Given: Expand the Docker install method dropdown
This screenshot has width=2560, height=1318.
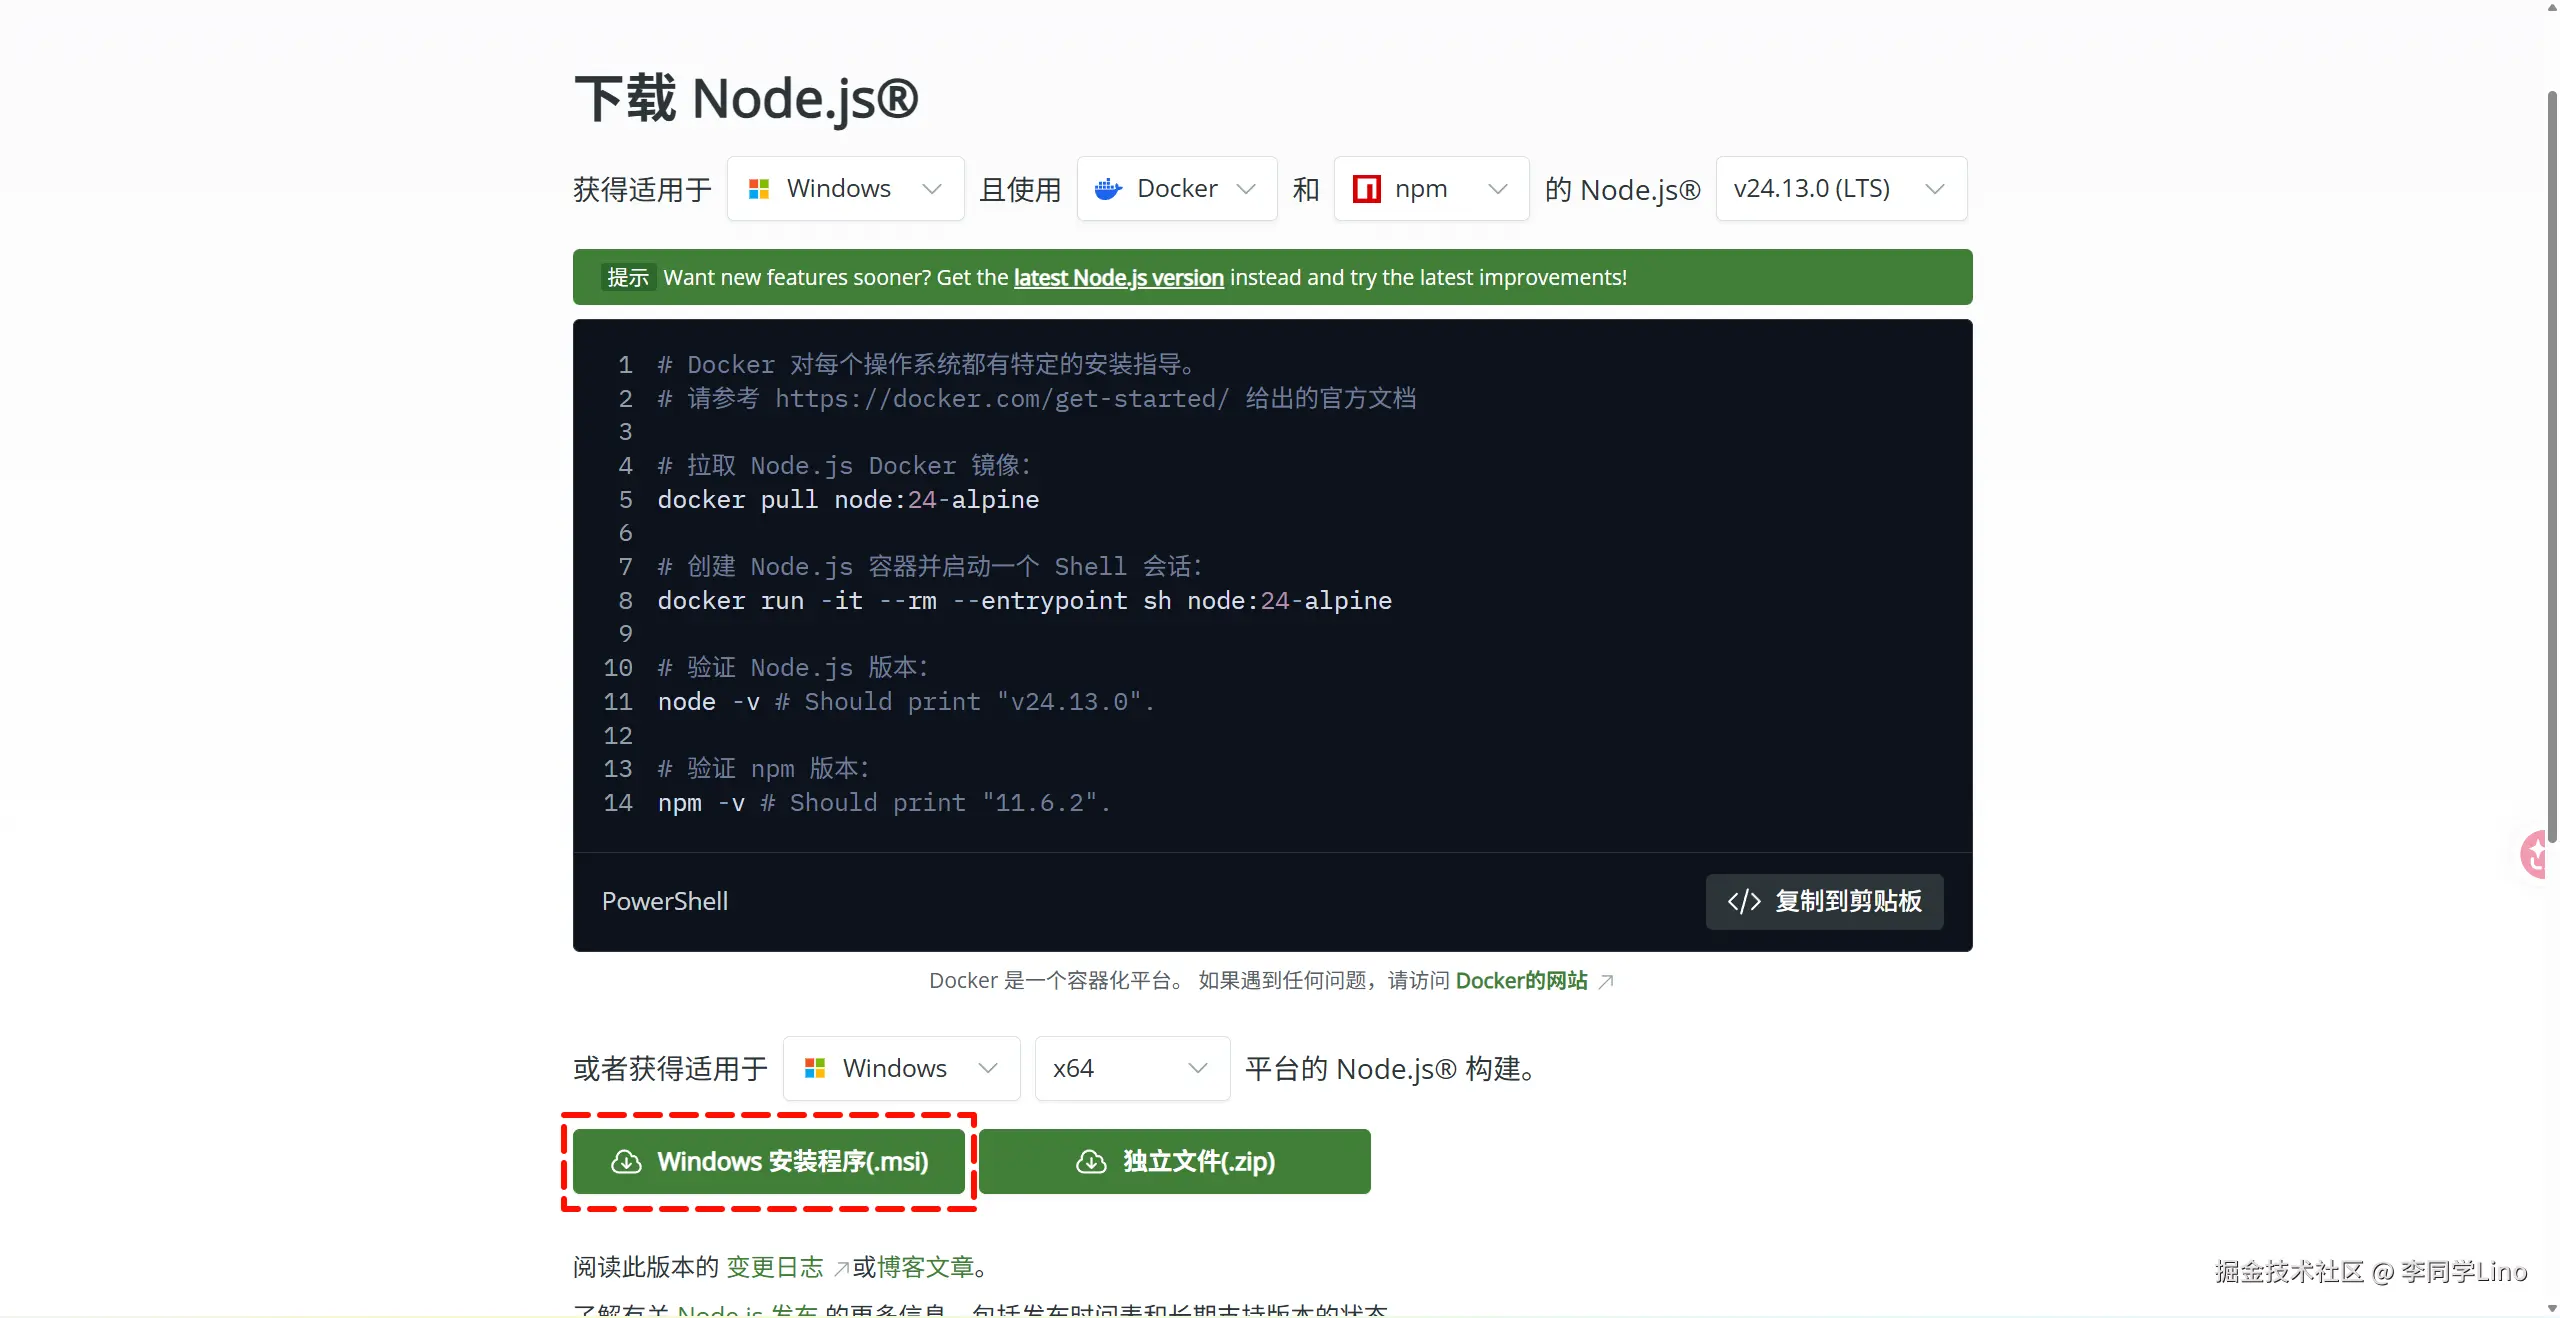Looking at the screenshot, I should point(1176,189).
